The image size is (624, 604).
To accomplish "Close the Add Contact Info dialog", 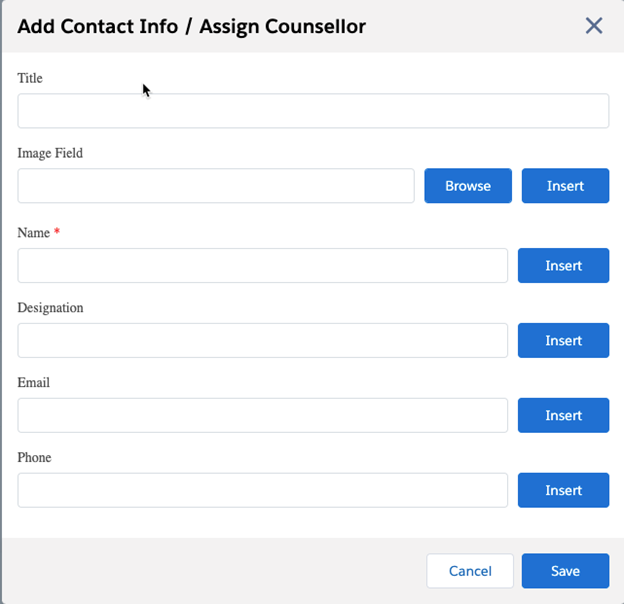I will click(x=594, y=26).
